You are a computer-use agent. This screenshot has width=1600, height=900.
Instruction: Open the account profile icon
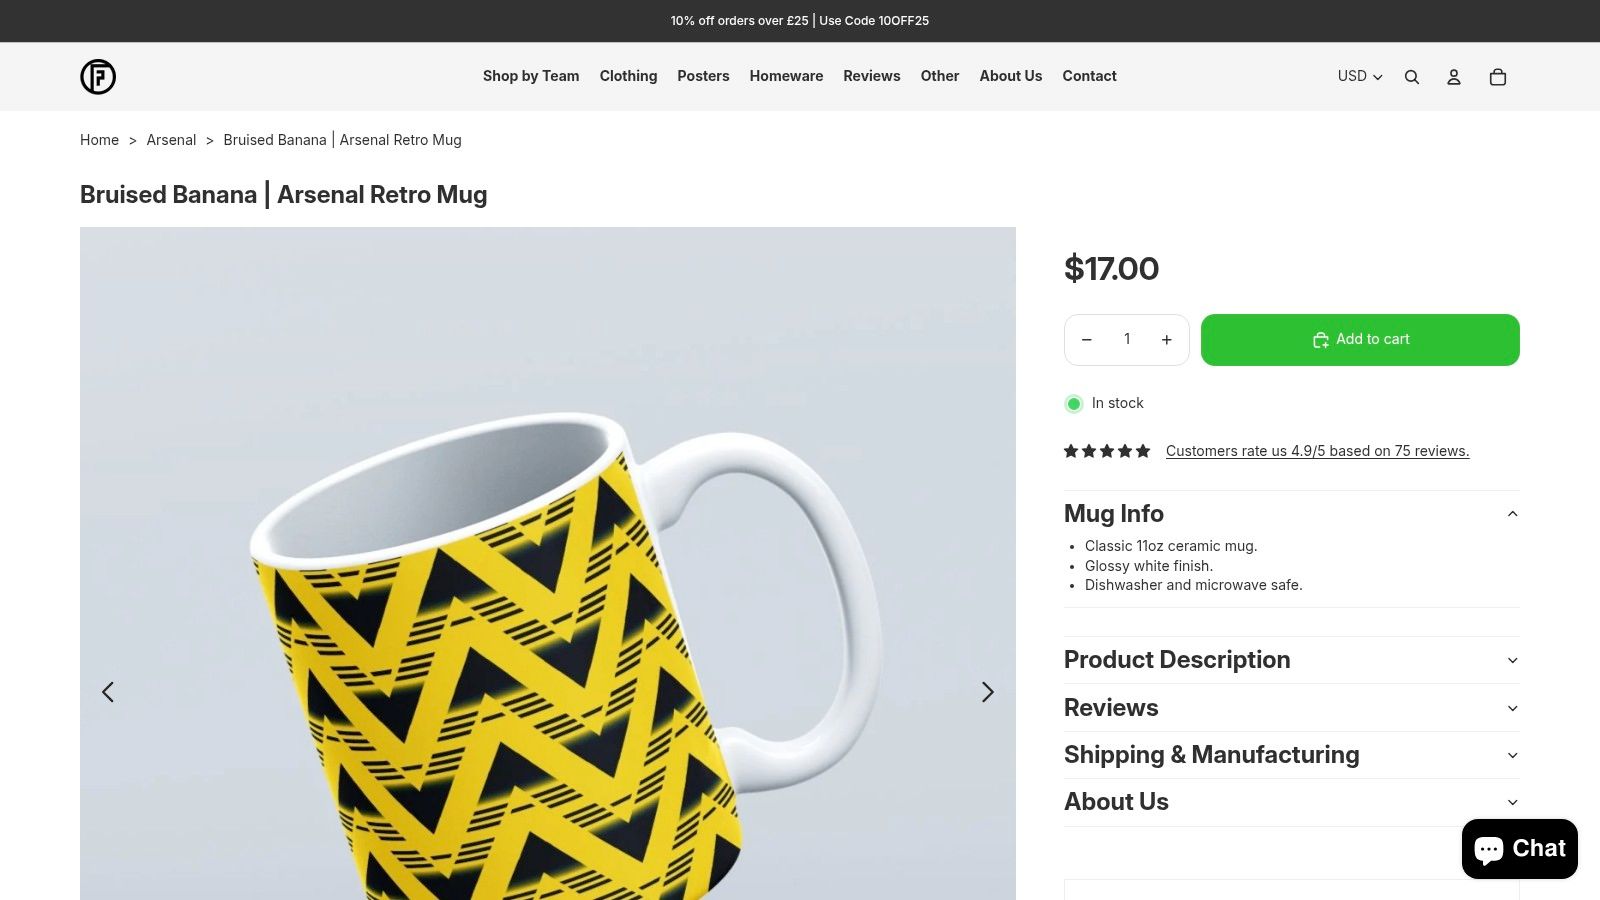(1454, 77)
